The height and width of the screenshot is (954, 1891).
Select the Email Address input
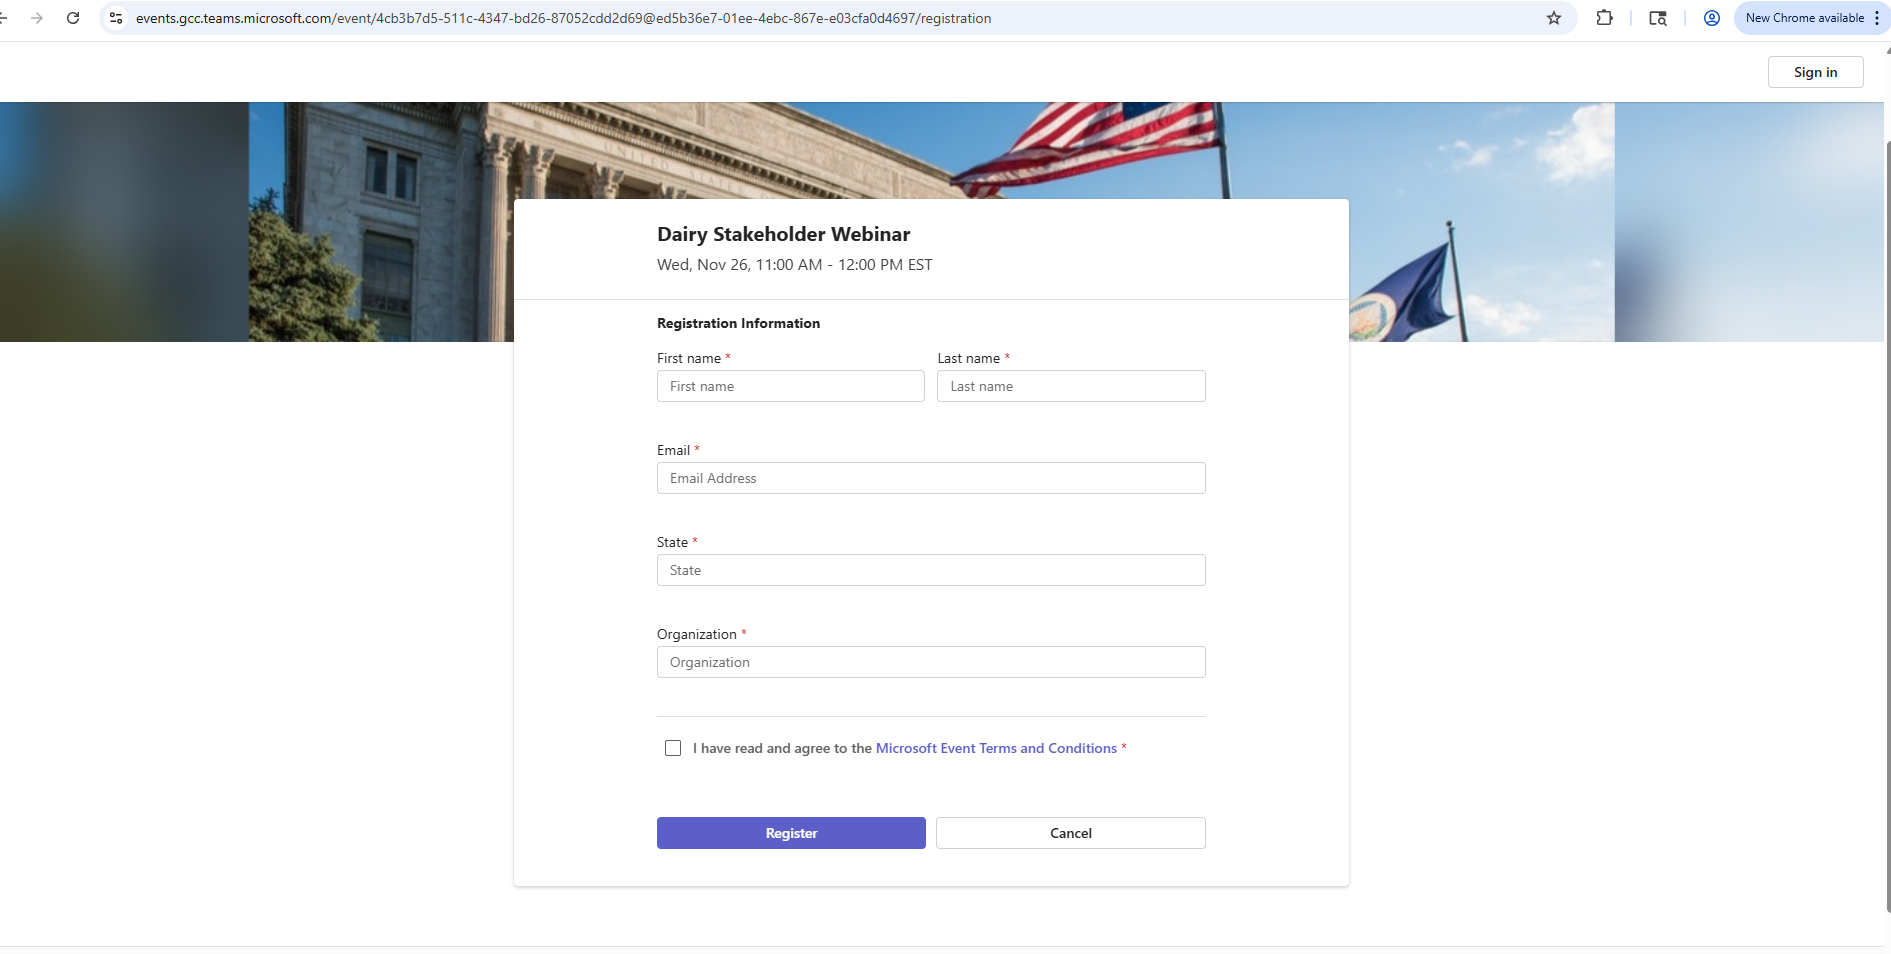tap(930, 478)
